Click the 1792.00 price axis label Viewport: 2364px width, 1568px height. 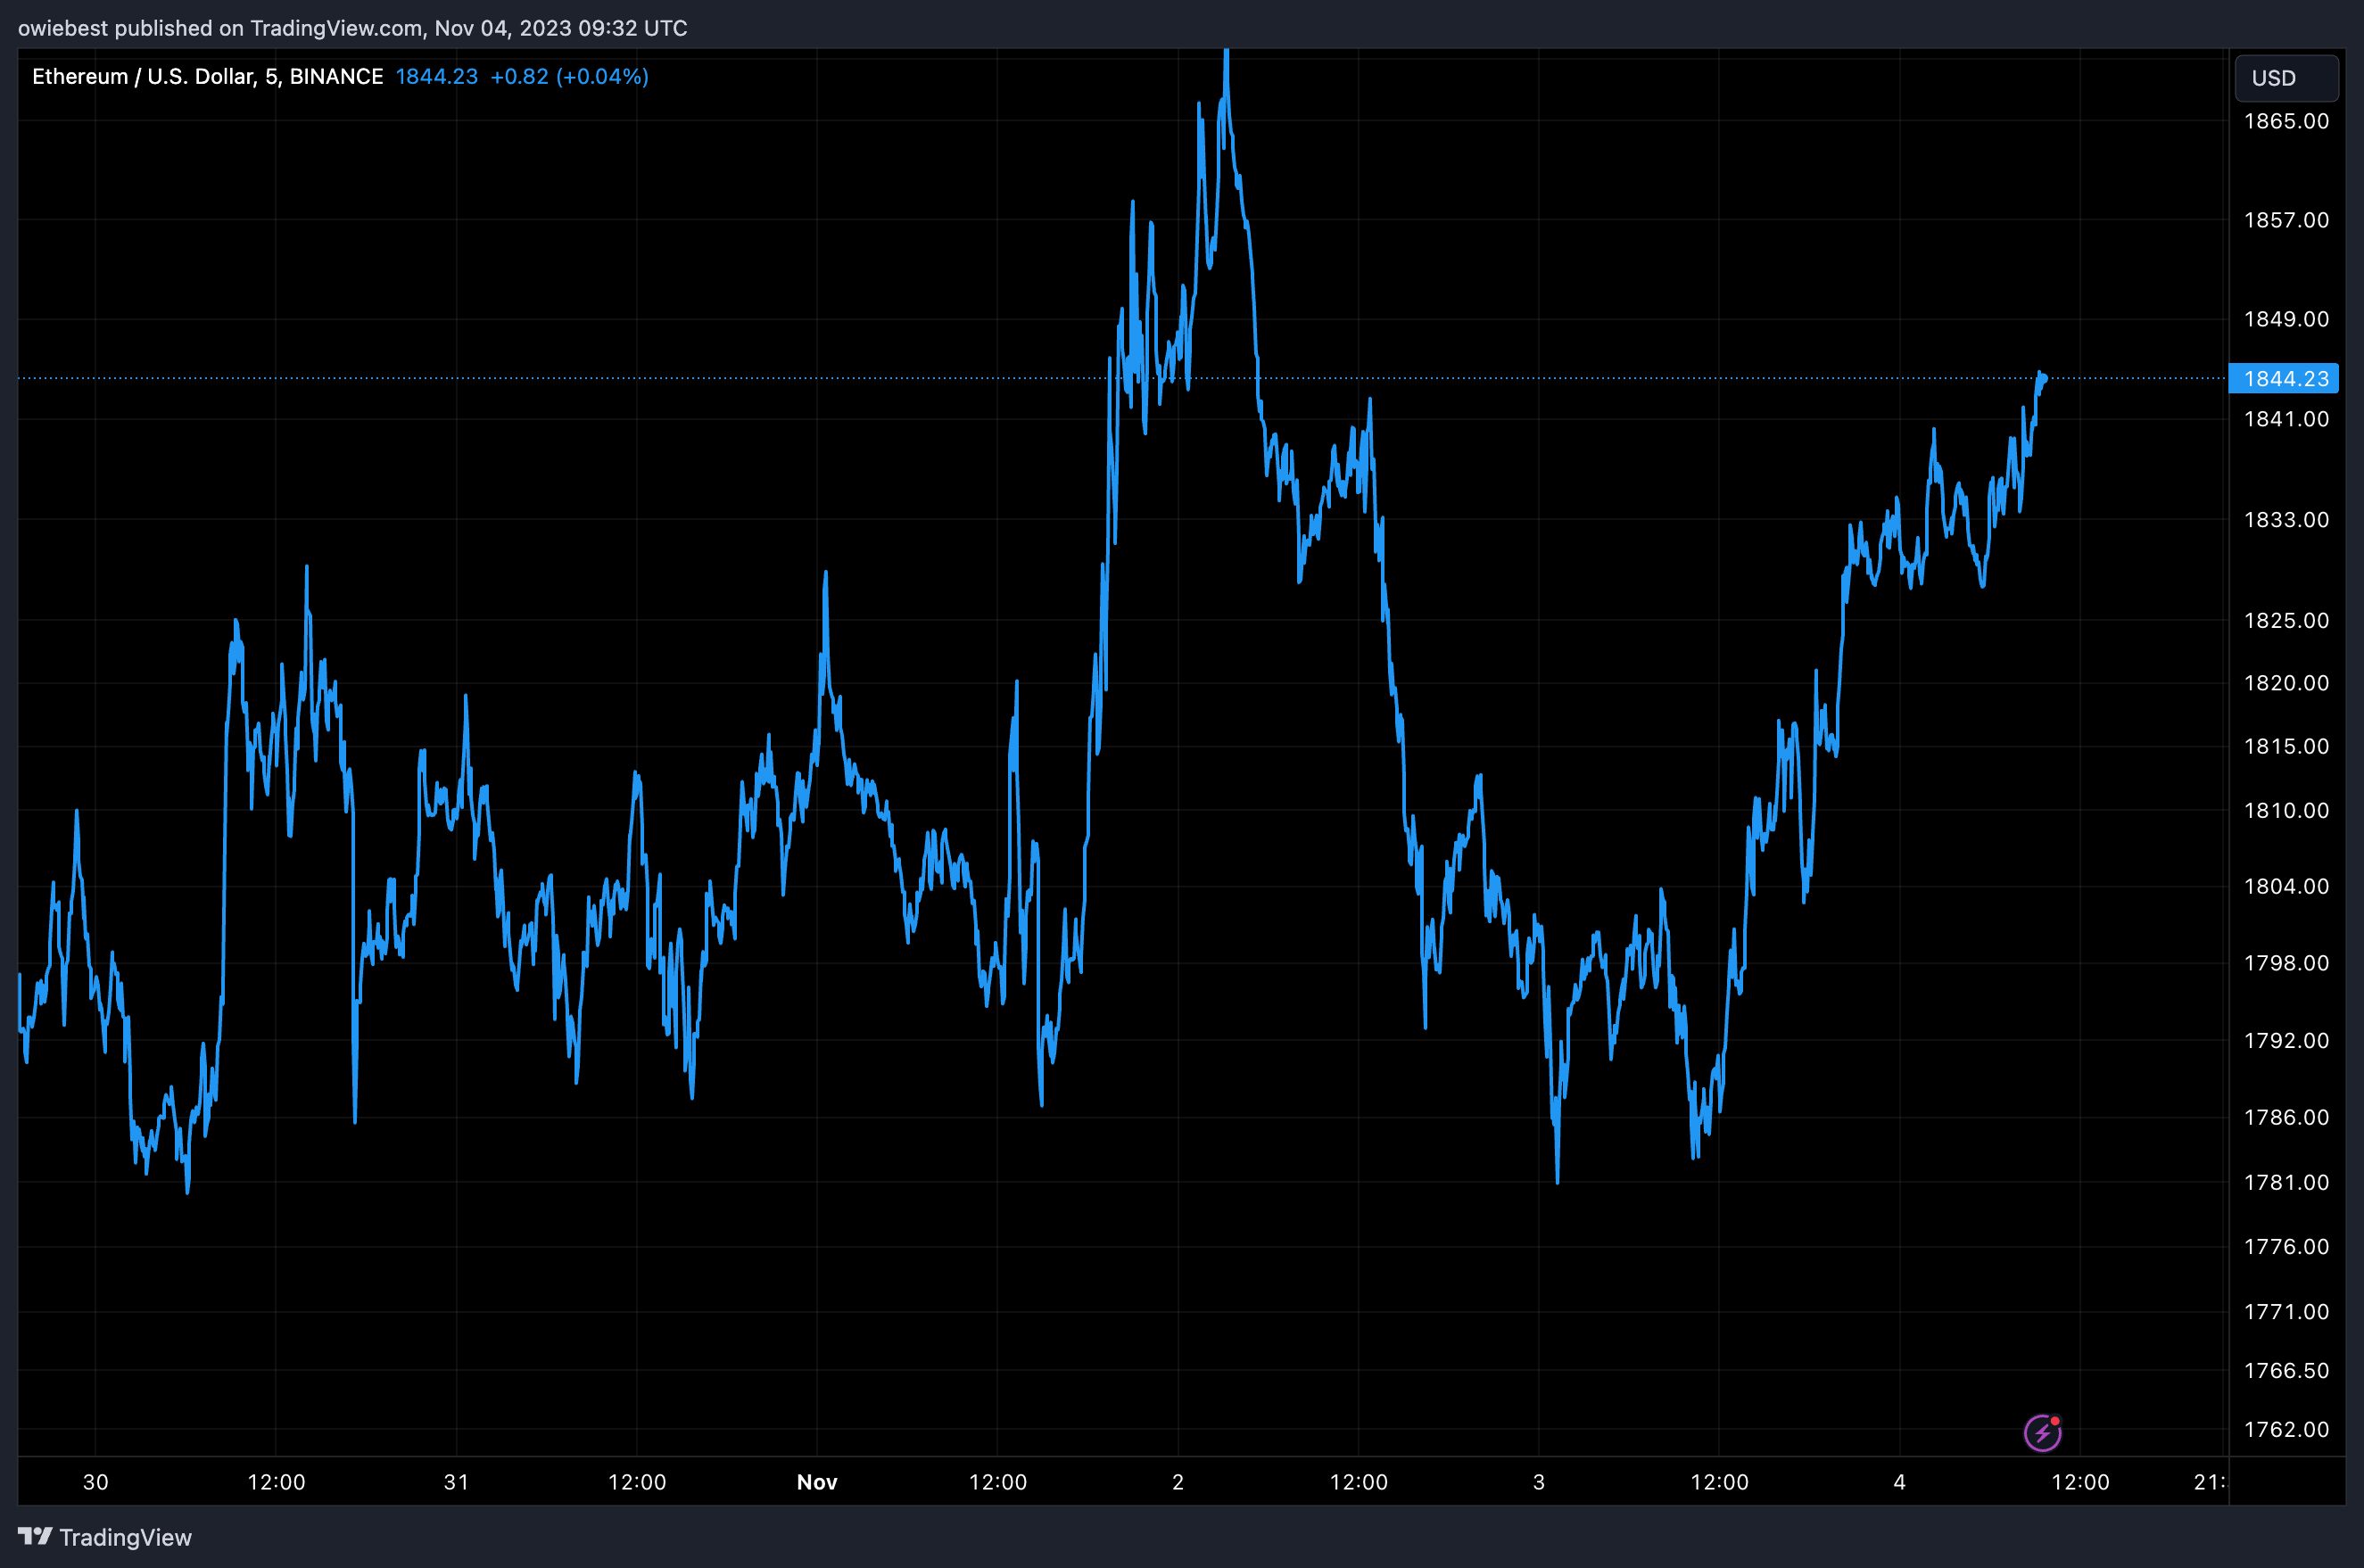[x=2286, y=1041]
